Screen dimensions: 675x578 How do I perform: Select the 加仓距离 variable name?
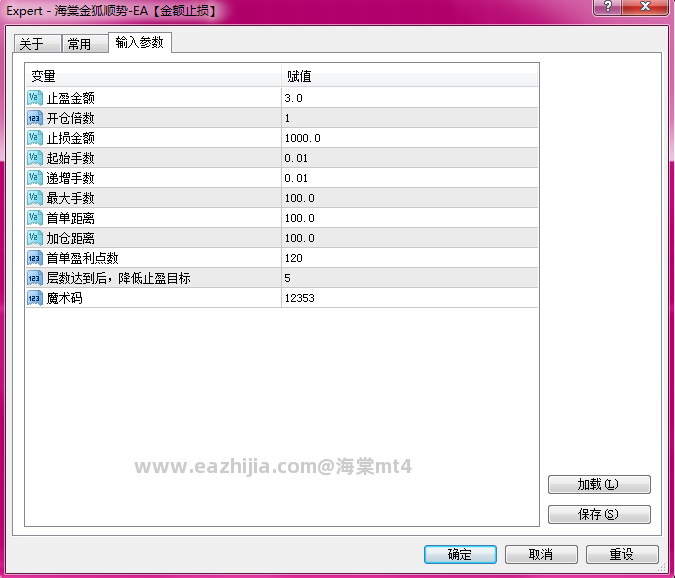[71, 238]
